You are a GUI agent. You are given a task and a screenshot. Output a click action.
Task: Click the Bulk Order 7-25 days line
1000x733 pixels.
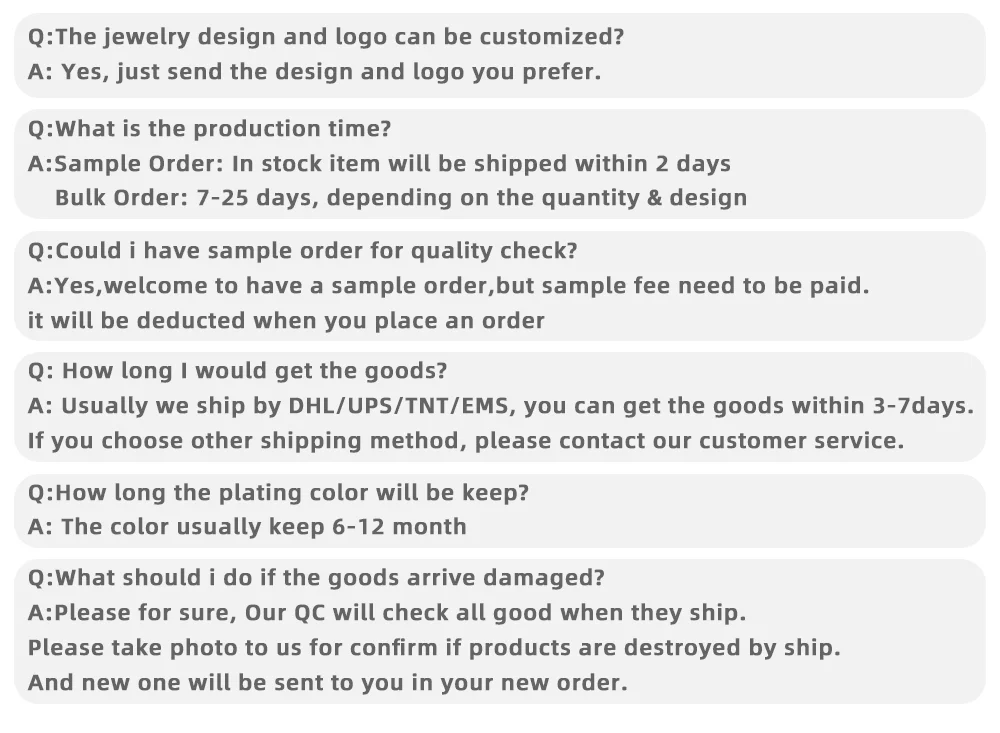point(400,197)
